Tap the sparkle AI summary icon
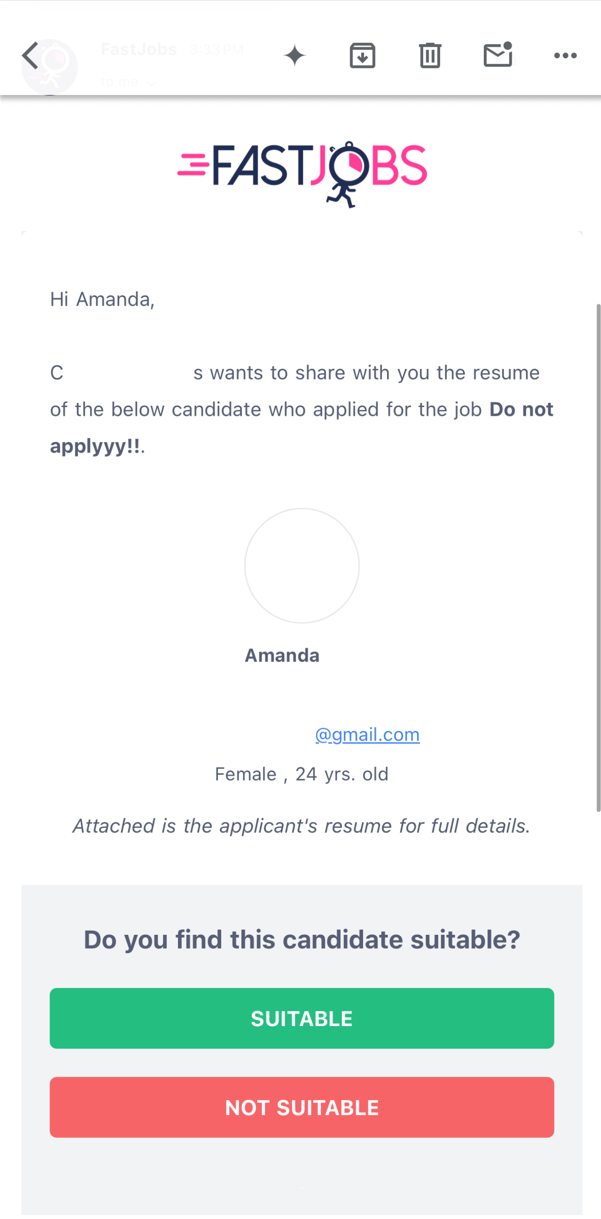This screenshot has height=1219, width=601. point(295,56)
